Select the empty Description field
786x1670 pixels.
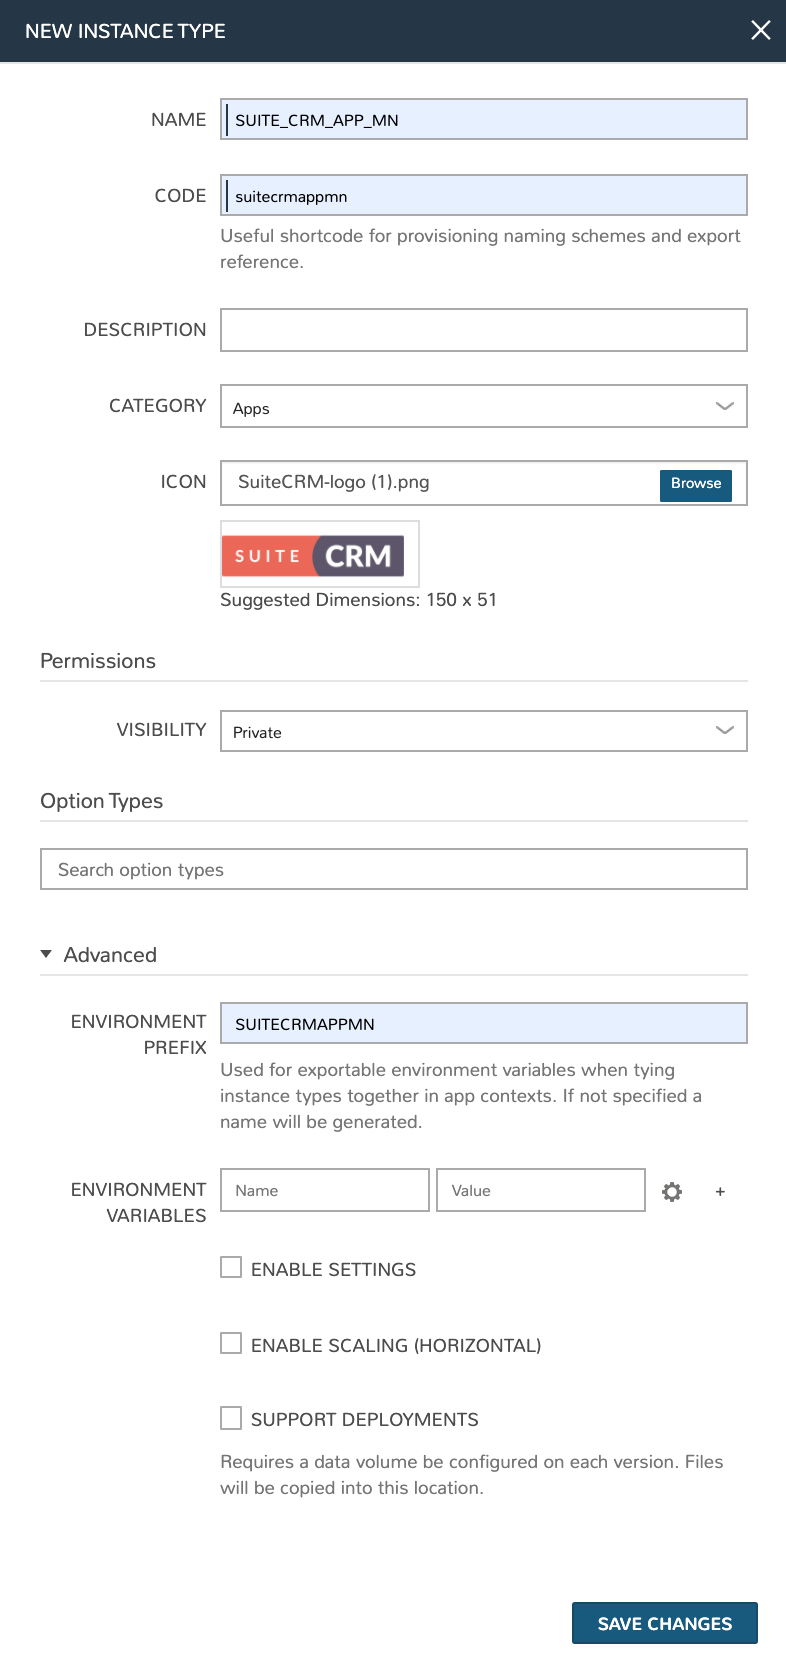483,330
